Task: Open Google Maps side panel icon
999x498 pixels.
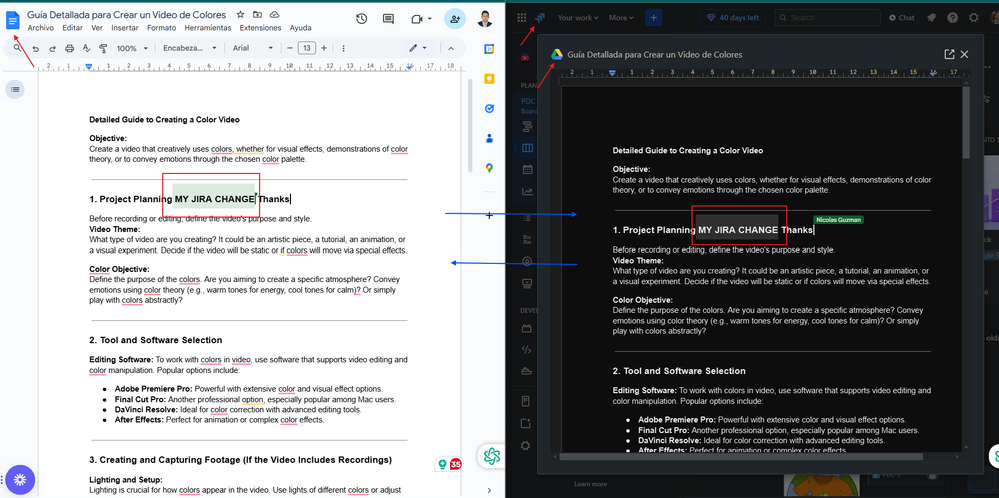Action: click(489, 169)
